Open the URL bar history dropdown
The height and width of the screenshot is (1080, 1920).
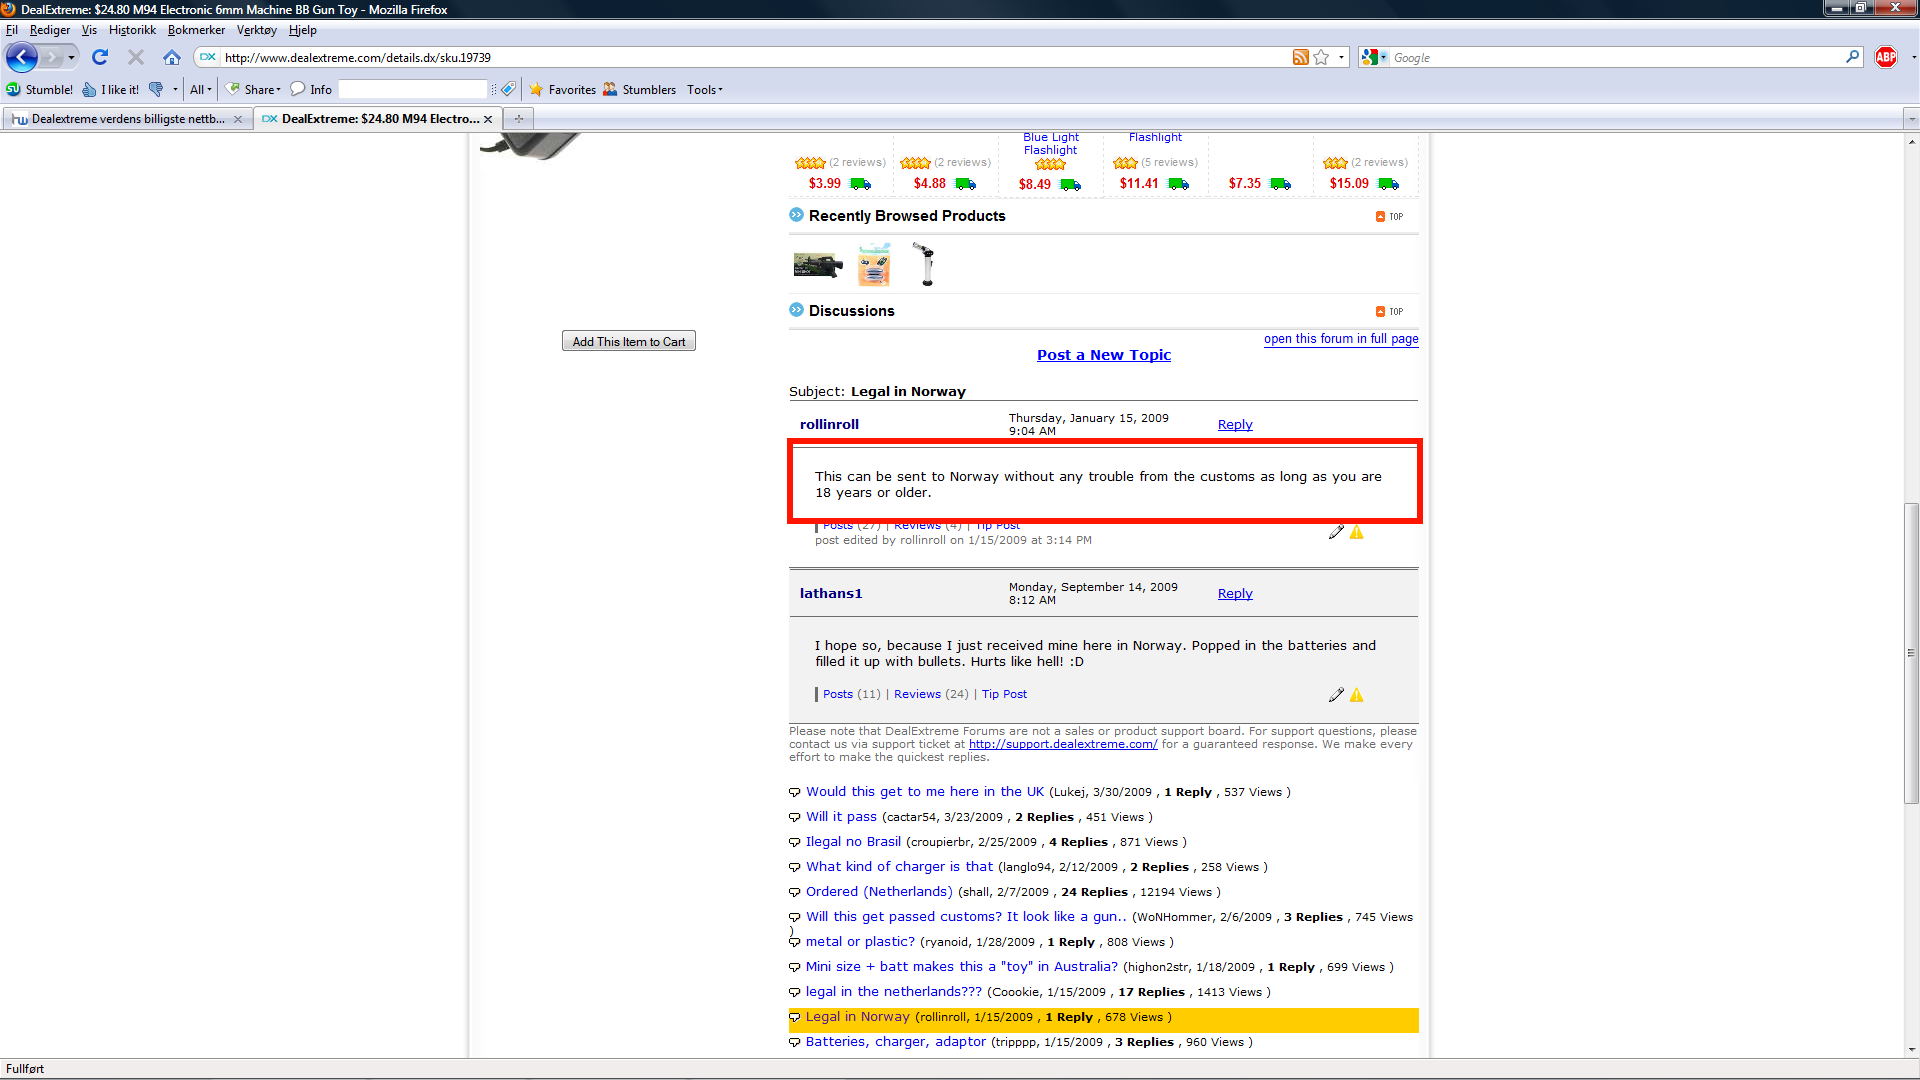[1342, 57]
